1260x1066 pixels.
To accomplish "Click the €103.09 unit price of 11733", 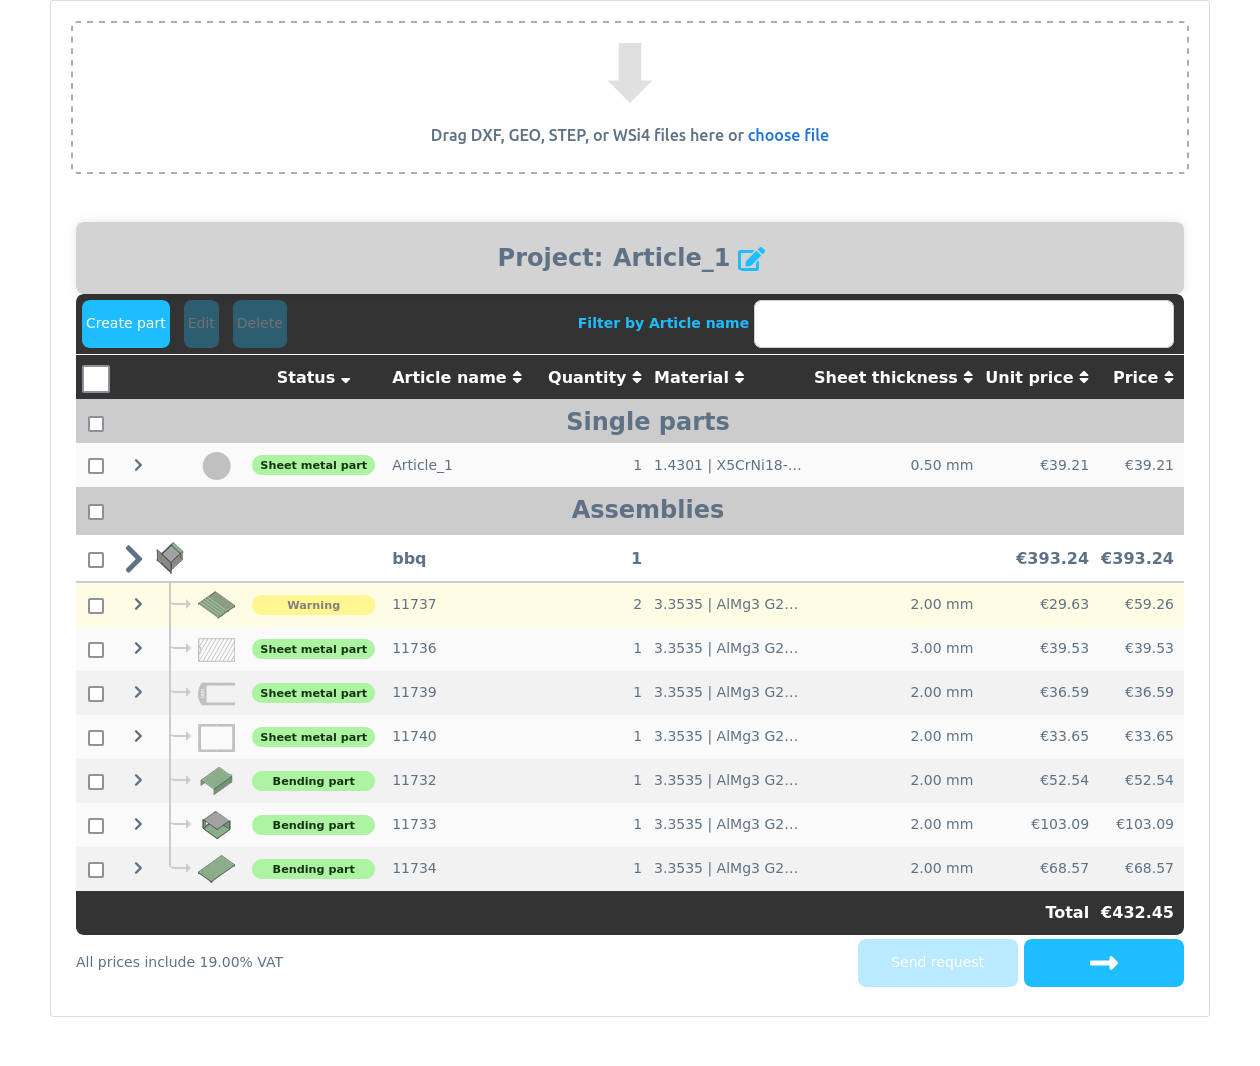I will tap(1060, 824).
